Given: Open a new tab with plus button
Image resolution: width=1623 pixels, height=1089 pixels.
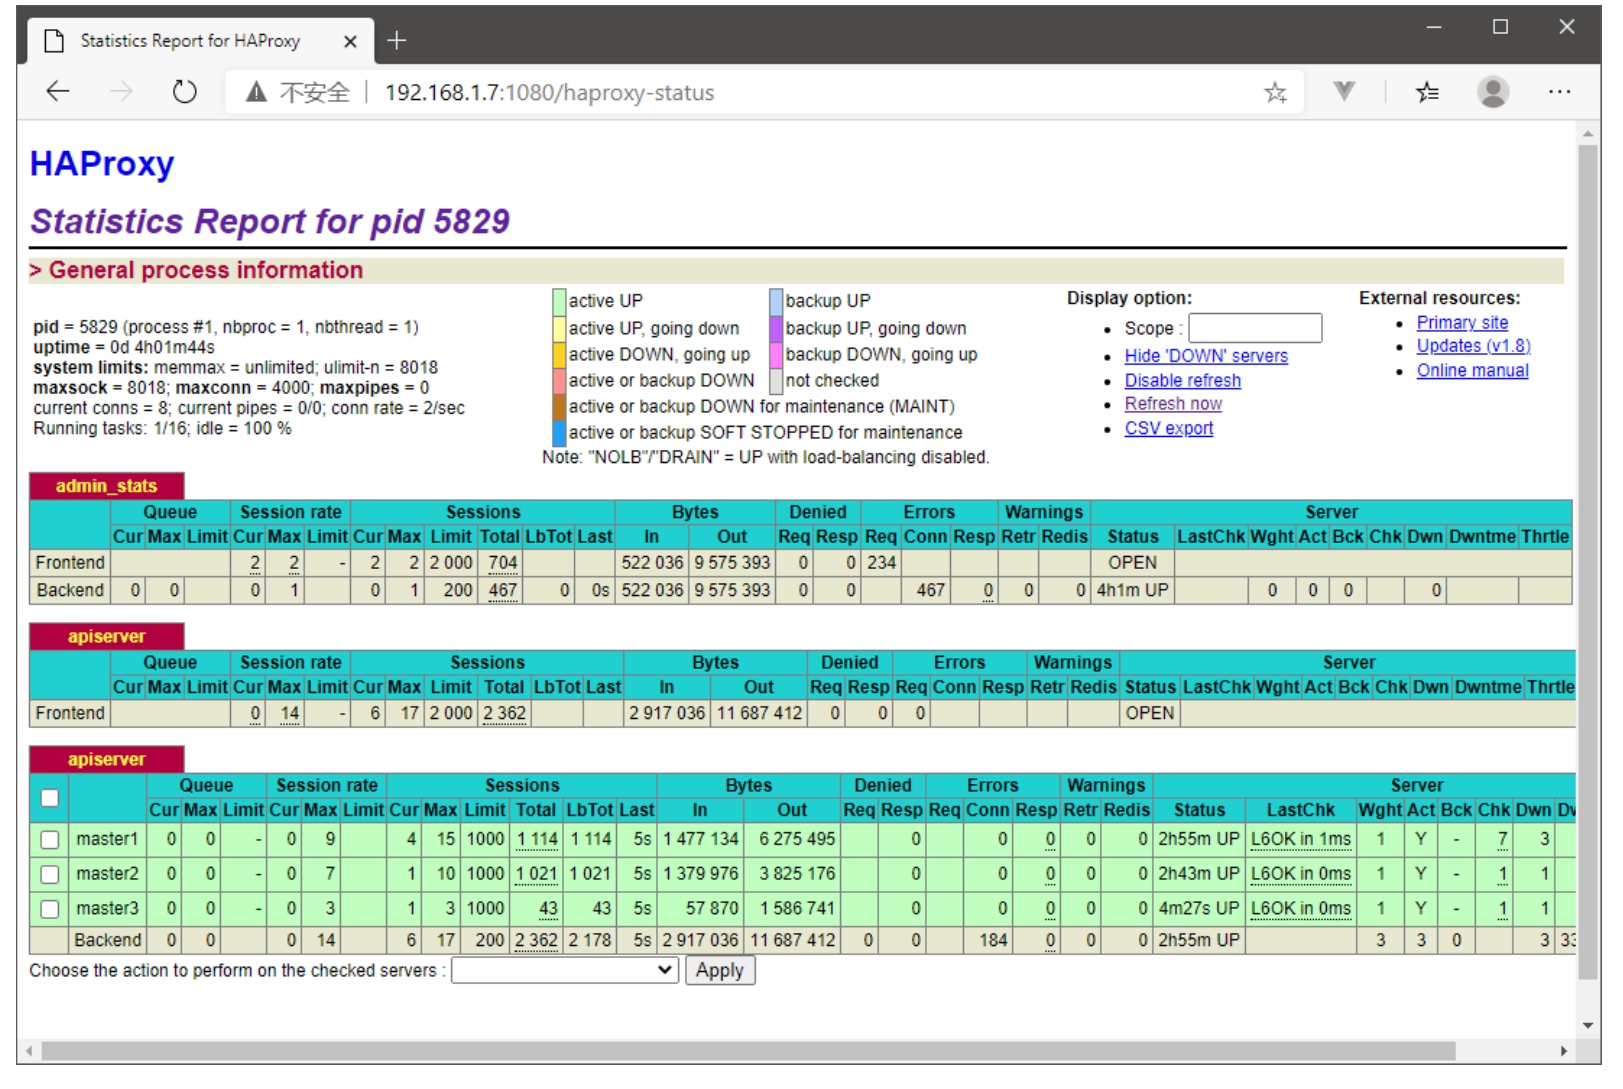Looking at the screenshot, I should [x=397, y=41].
